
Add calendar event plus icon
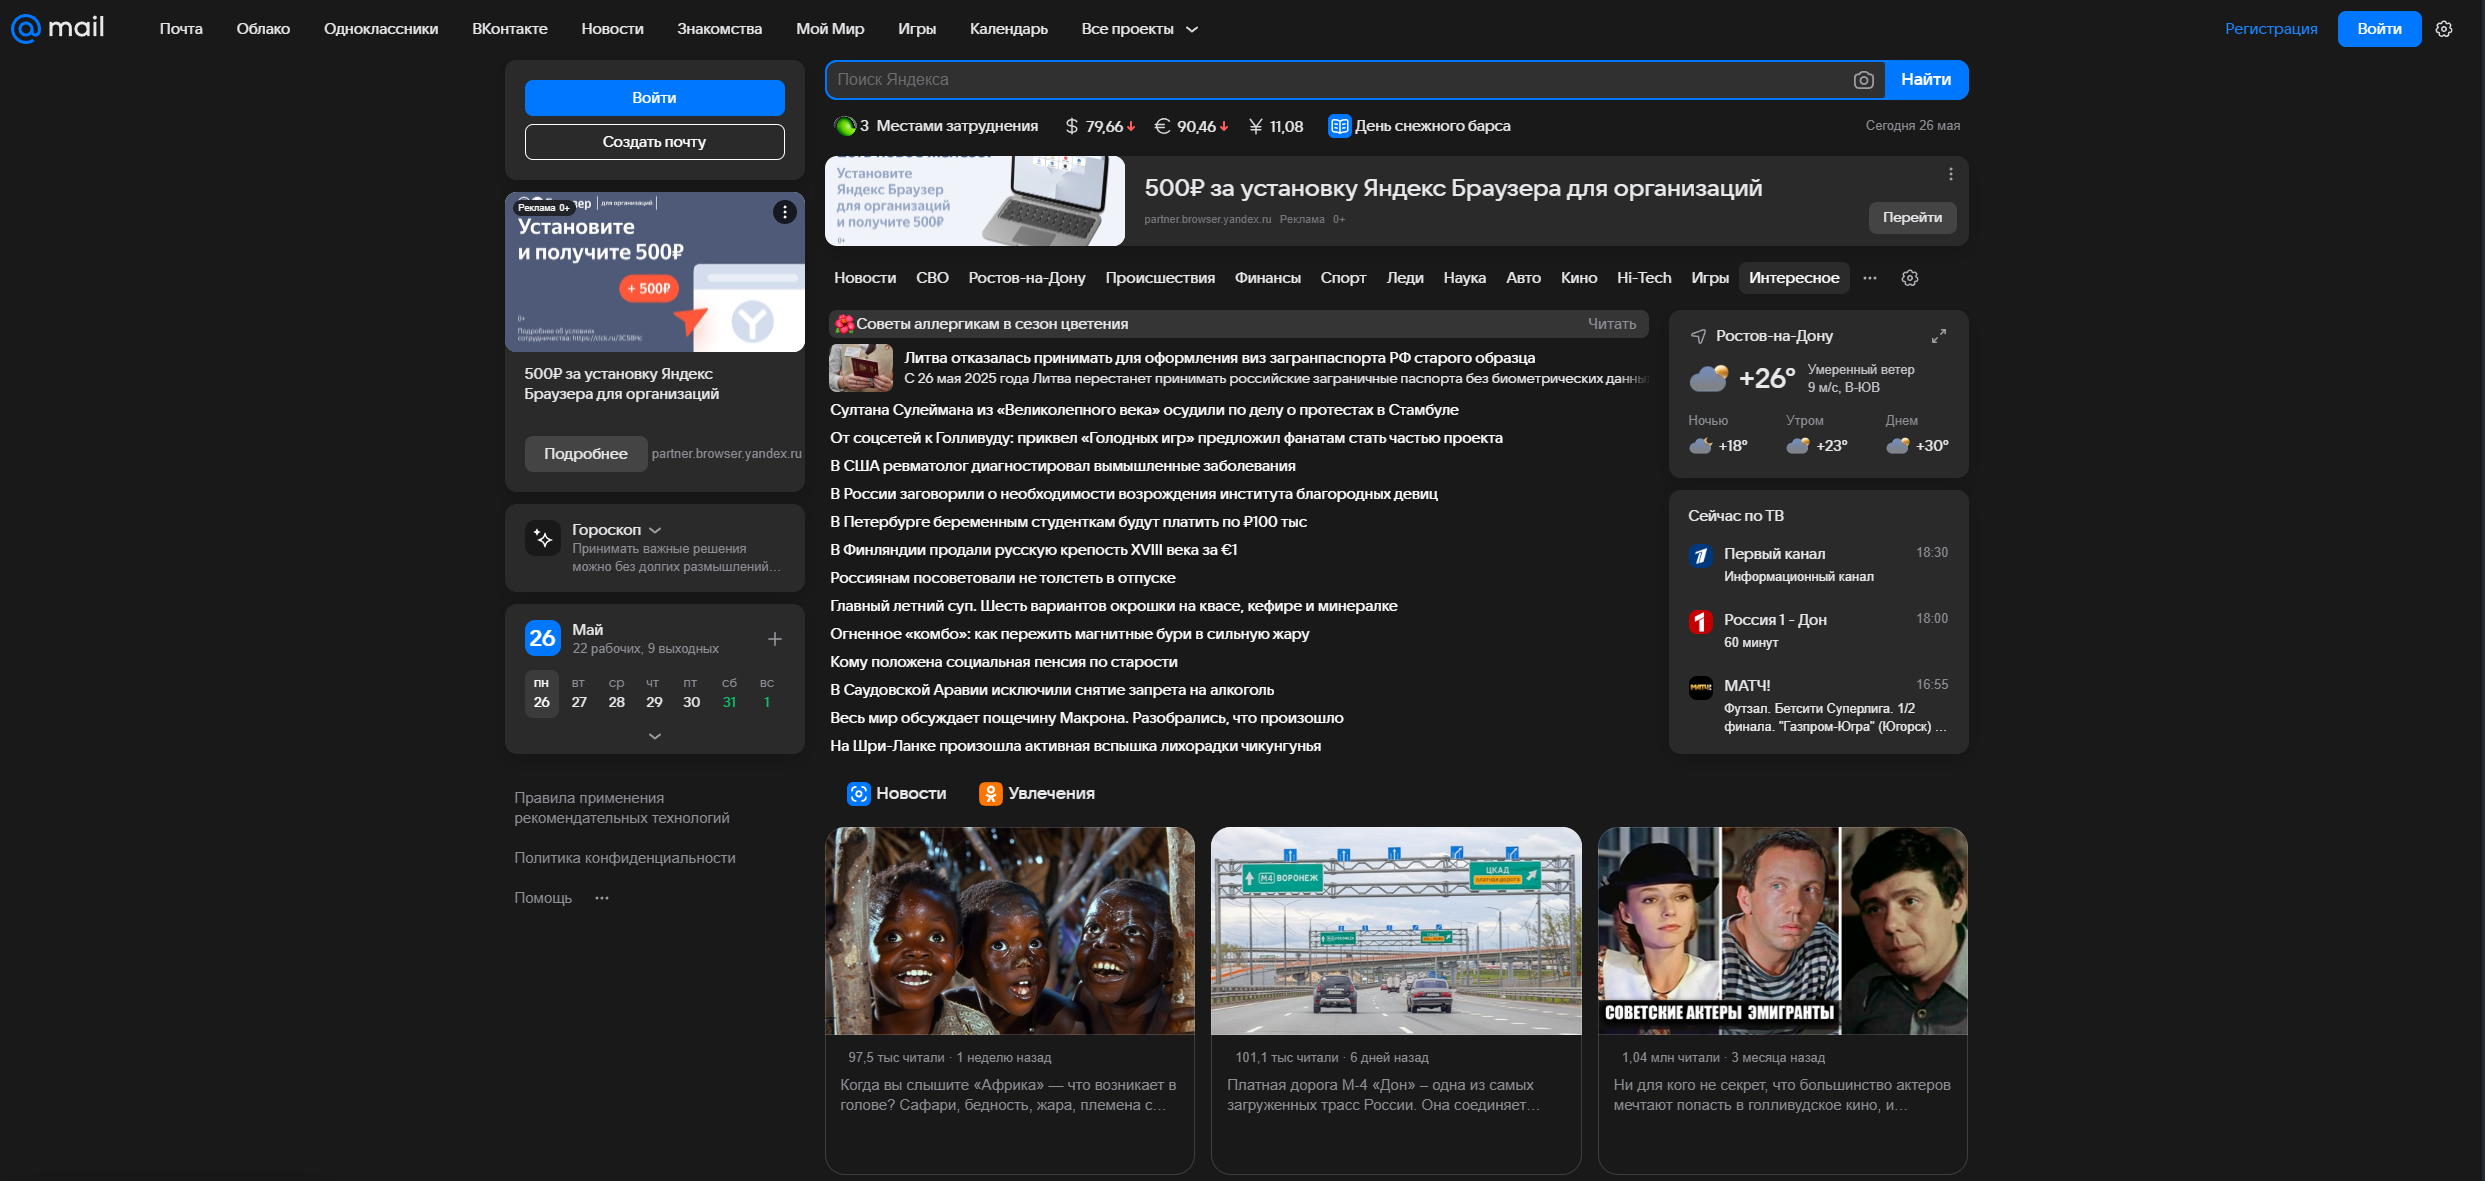(775, 639)
